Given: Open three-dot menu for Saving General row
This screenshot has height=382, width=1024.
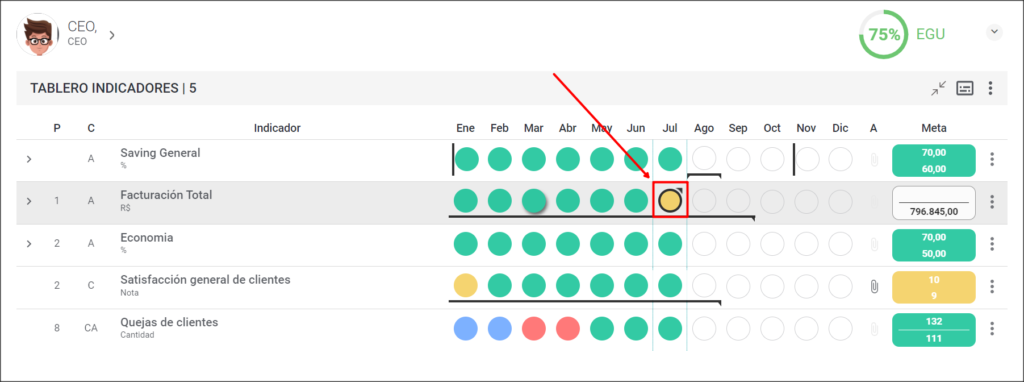Looking at the screenshot, I should 992,159.
